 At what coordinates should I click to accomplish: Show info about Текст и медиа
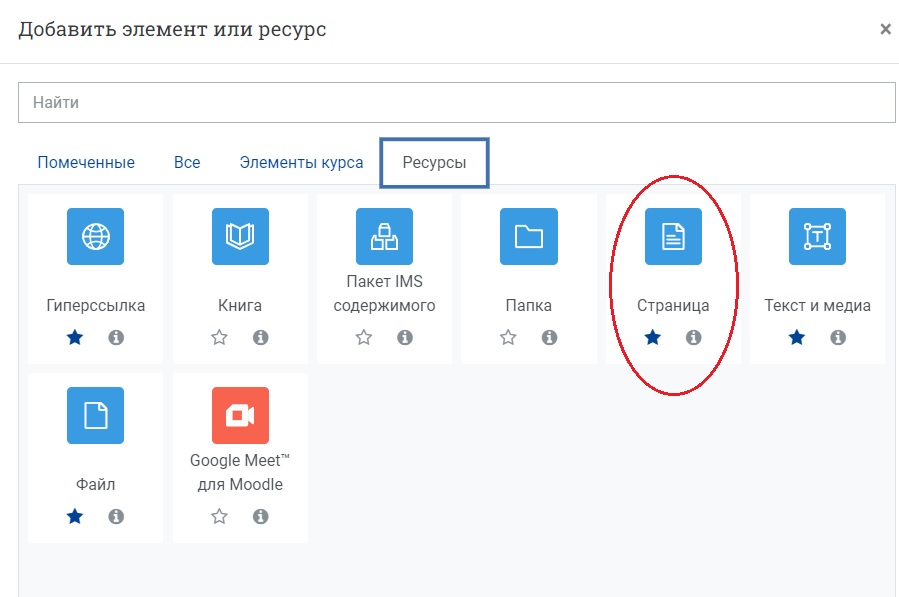point(838,337)
